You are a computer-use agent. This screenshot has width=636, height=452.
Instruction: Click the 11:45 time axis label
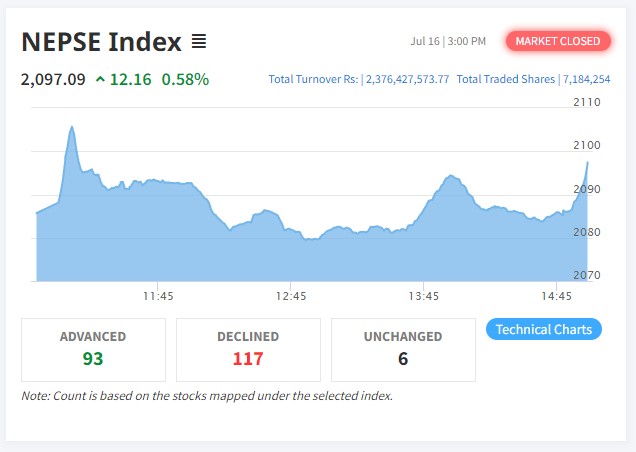158,296
